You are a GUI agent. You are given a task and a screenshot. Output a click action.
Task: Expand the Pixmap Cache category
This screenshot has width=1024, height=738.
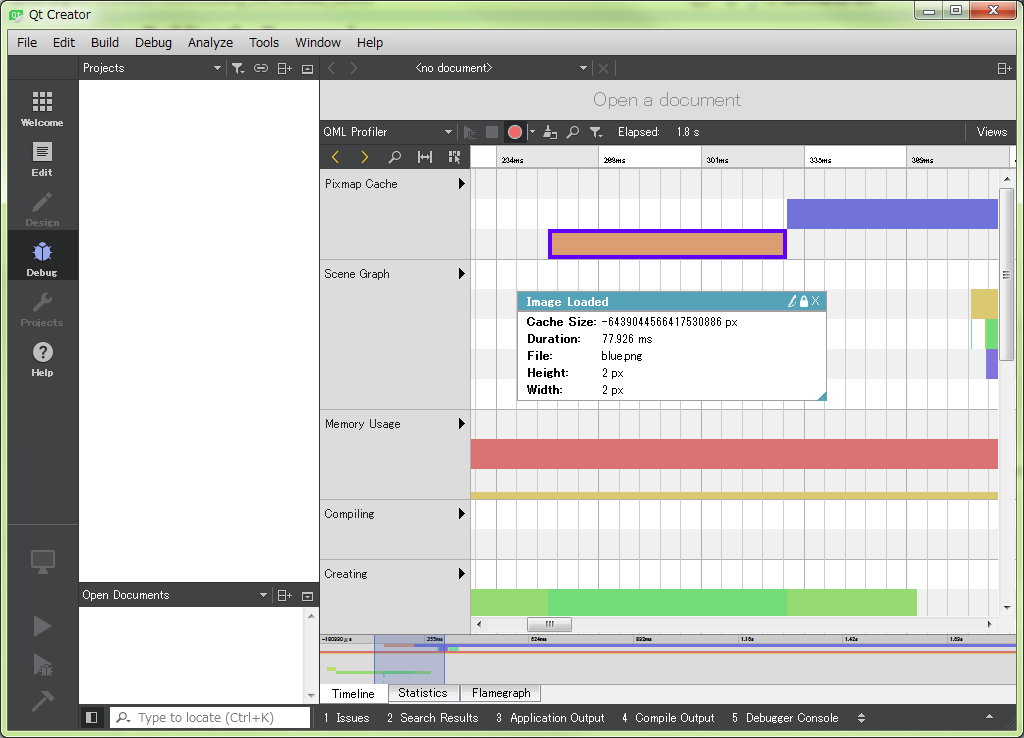click(x=462, y=184)
